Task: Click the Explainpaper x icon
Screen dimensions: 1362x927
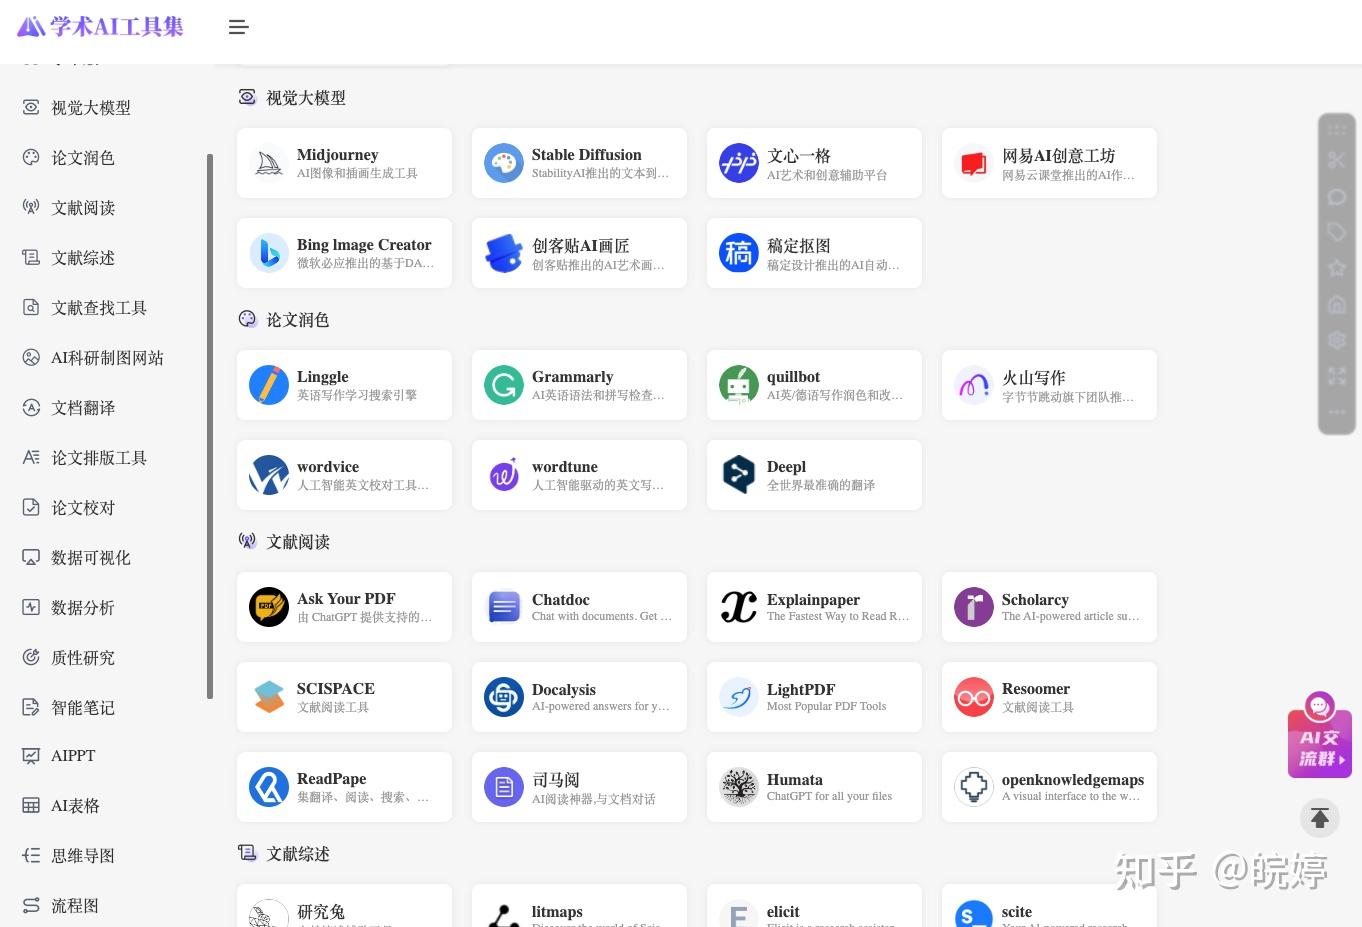Action: coord(739,607)
